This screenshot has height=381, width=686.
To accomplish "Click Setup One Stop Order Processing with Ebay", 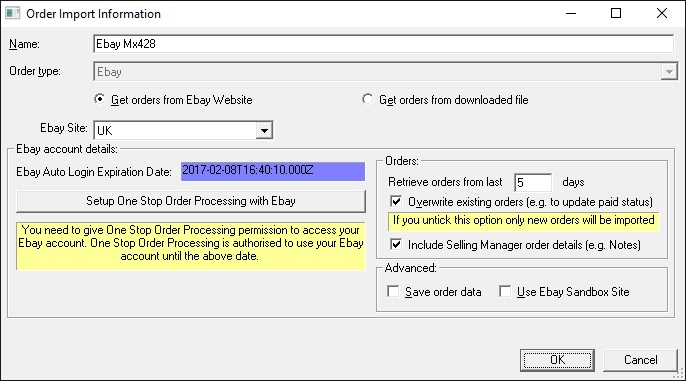I will coord(191,201).
